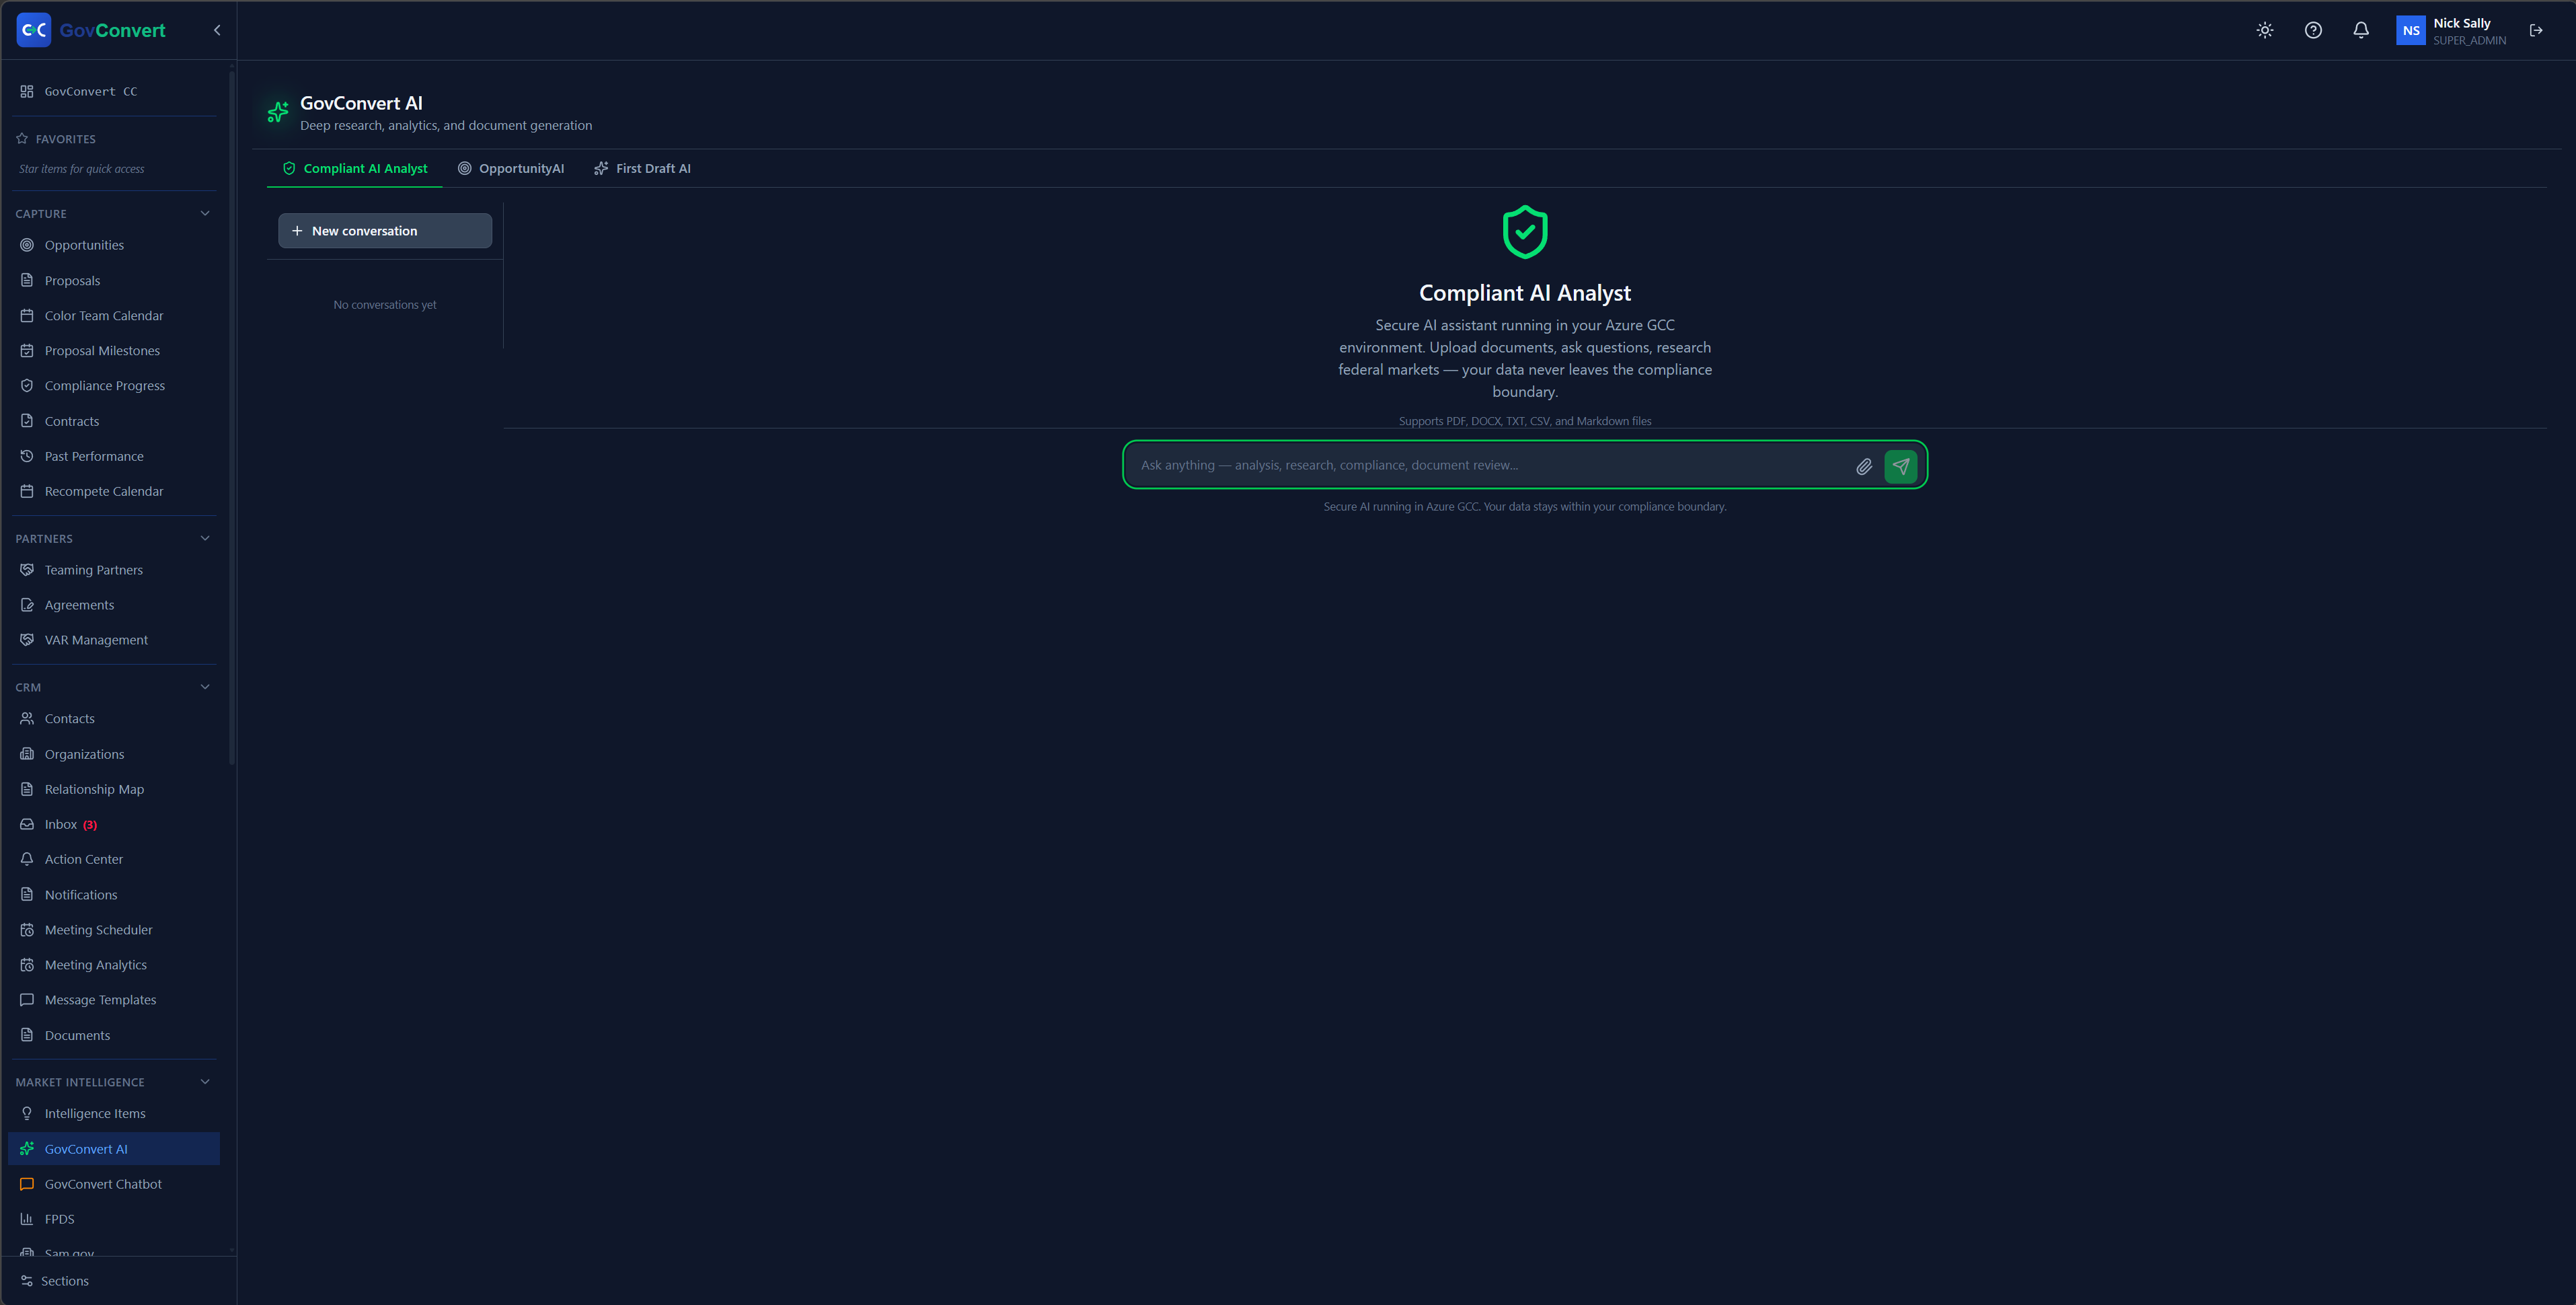Screen dimensions: 2576x1305
Task: Click the GovConvert Chatbot orange chat icon
Action: pyautogui.click(x=27, y=1184)
